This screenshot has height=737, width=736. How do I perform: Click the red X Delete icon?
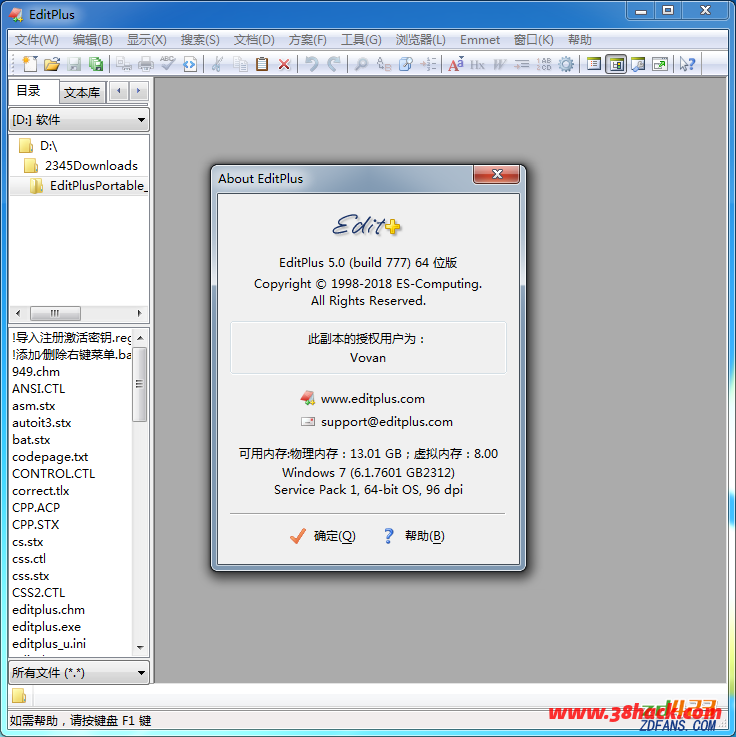pos(284,64)
